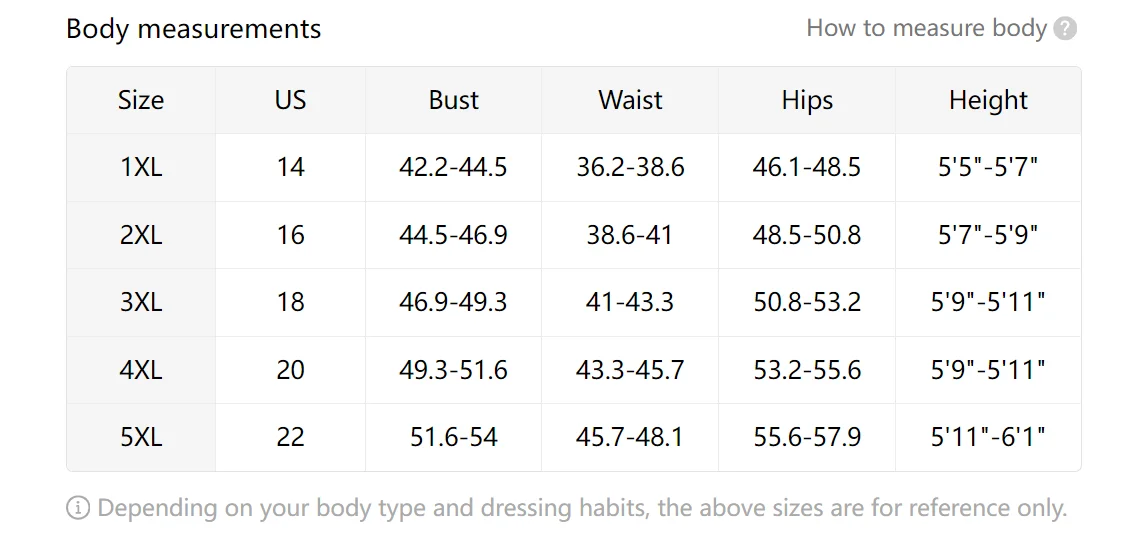Click the Hips column header

pyautogui.click(x=807, y=100)
